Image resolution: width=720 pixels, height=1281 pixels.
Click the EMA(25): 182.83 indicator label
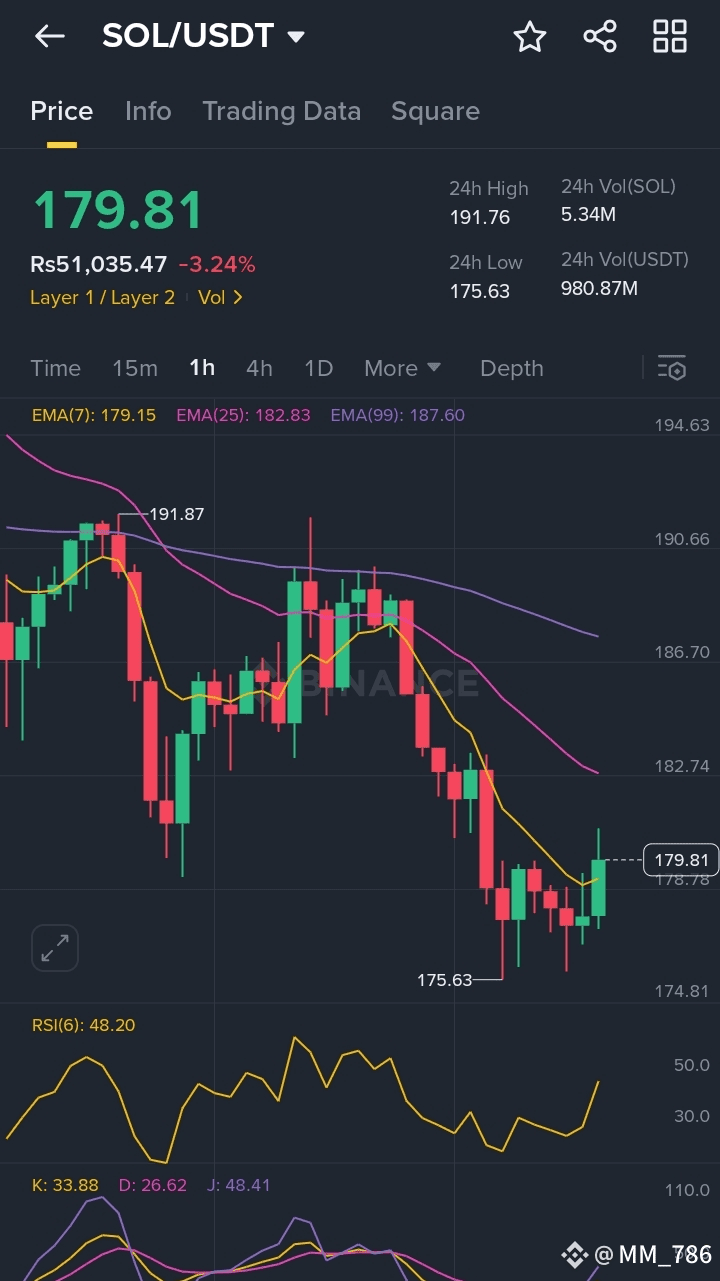(x=243, y=415)
